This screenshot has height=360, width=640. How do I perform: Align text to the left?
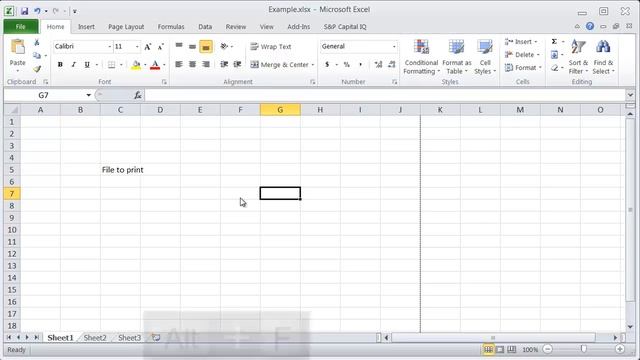pos(179,64)
